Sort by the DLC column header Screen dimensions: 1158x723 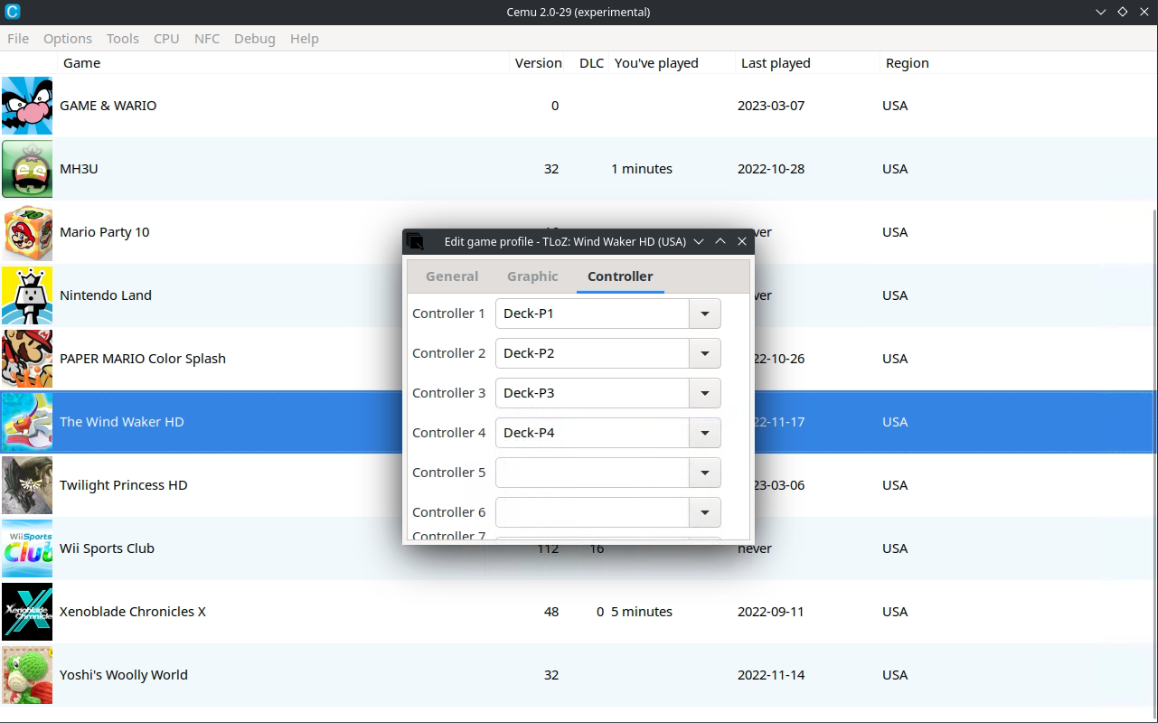(592, 63)
